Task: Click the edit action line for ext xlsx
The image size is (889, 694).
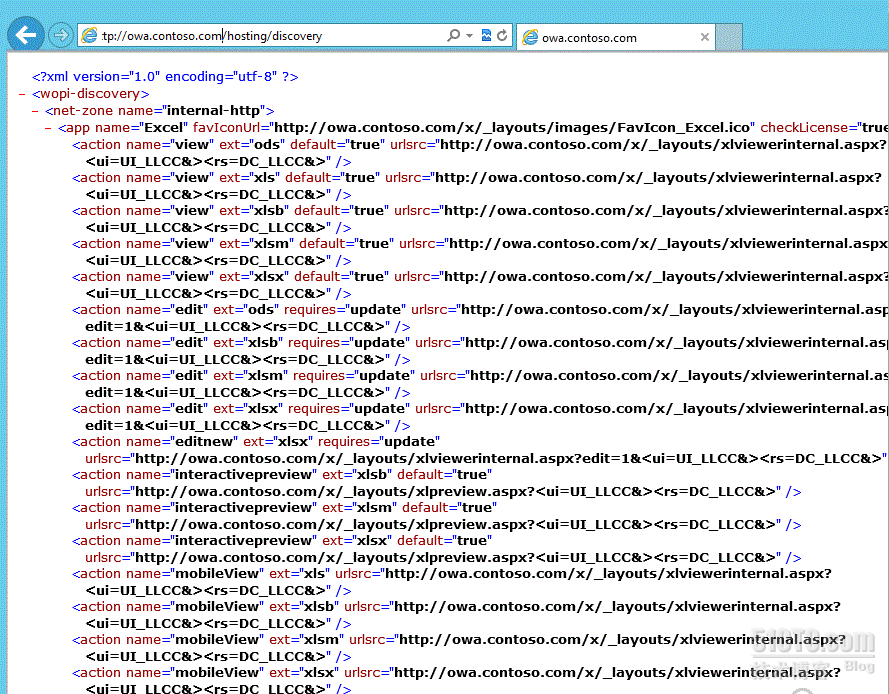Action: click(x=480, y=408)
